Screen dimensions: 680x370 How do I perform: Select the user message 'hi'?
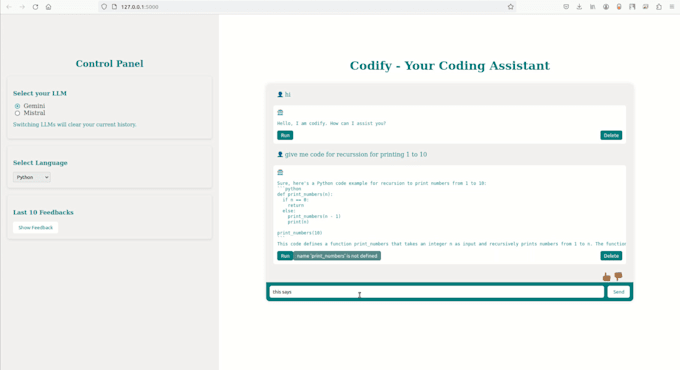point(288,94)
